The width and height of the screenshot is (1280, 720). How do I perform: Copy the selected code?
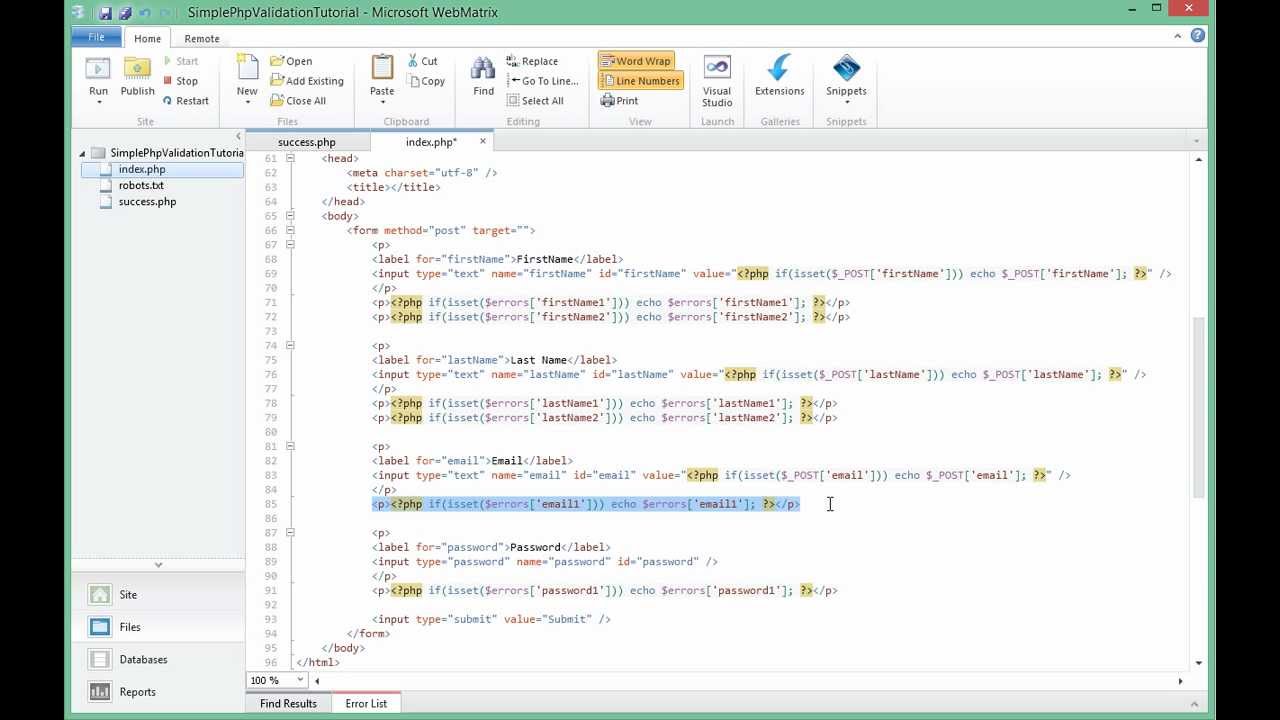(x=426, y=81)
